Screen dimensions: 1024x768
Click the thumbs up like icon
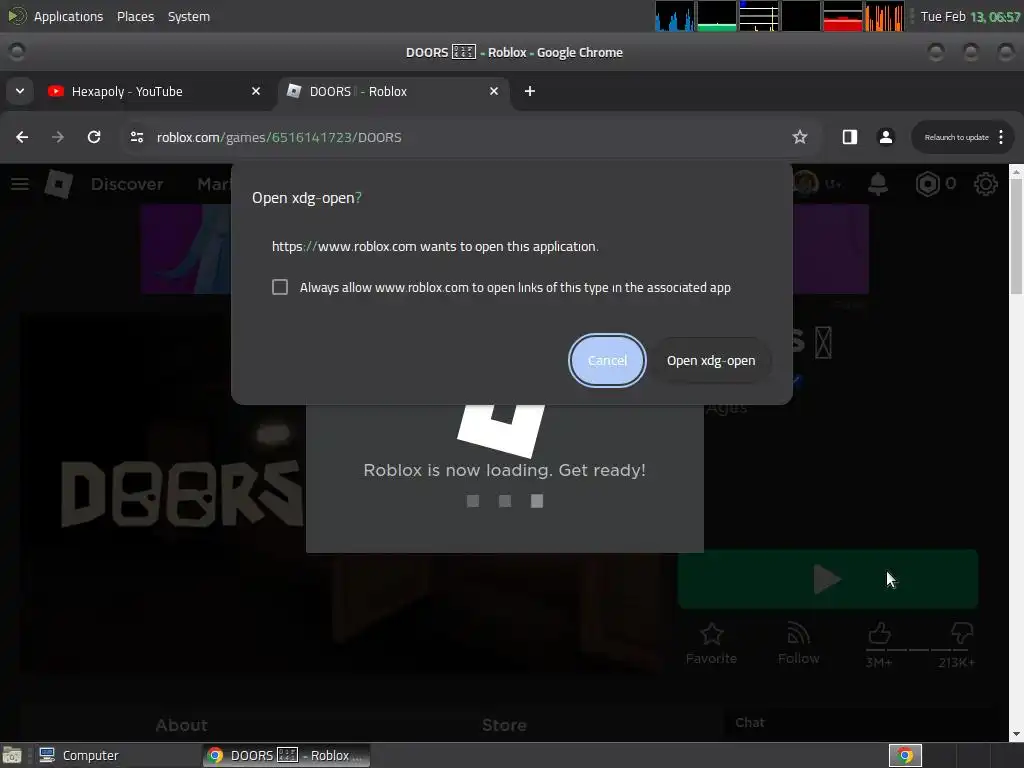coord(879,633)
